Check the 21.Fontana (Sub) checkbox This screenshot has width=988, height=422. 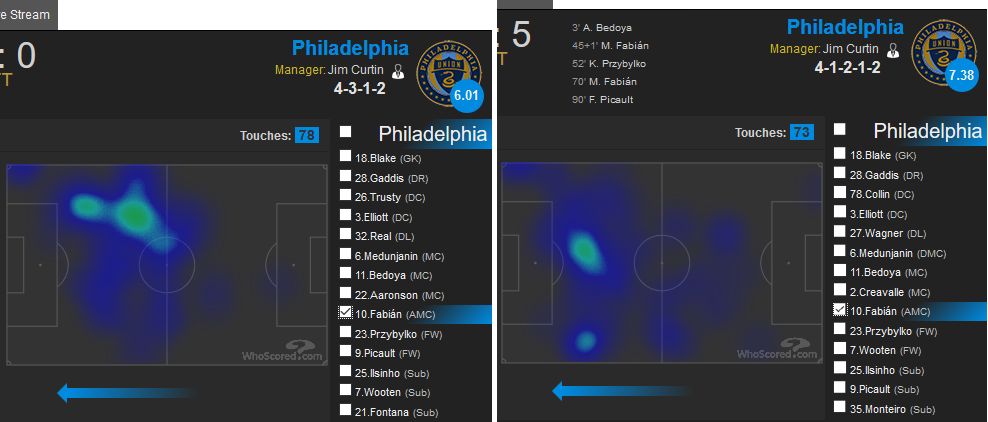pyautogui.click(x=345, y=410)
